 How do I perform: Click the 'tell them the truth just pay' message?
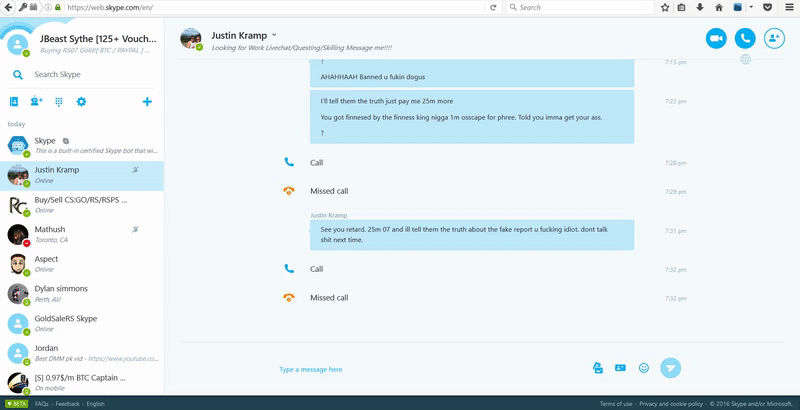click(x=386, y=101)
